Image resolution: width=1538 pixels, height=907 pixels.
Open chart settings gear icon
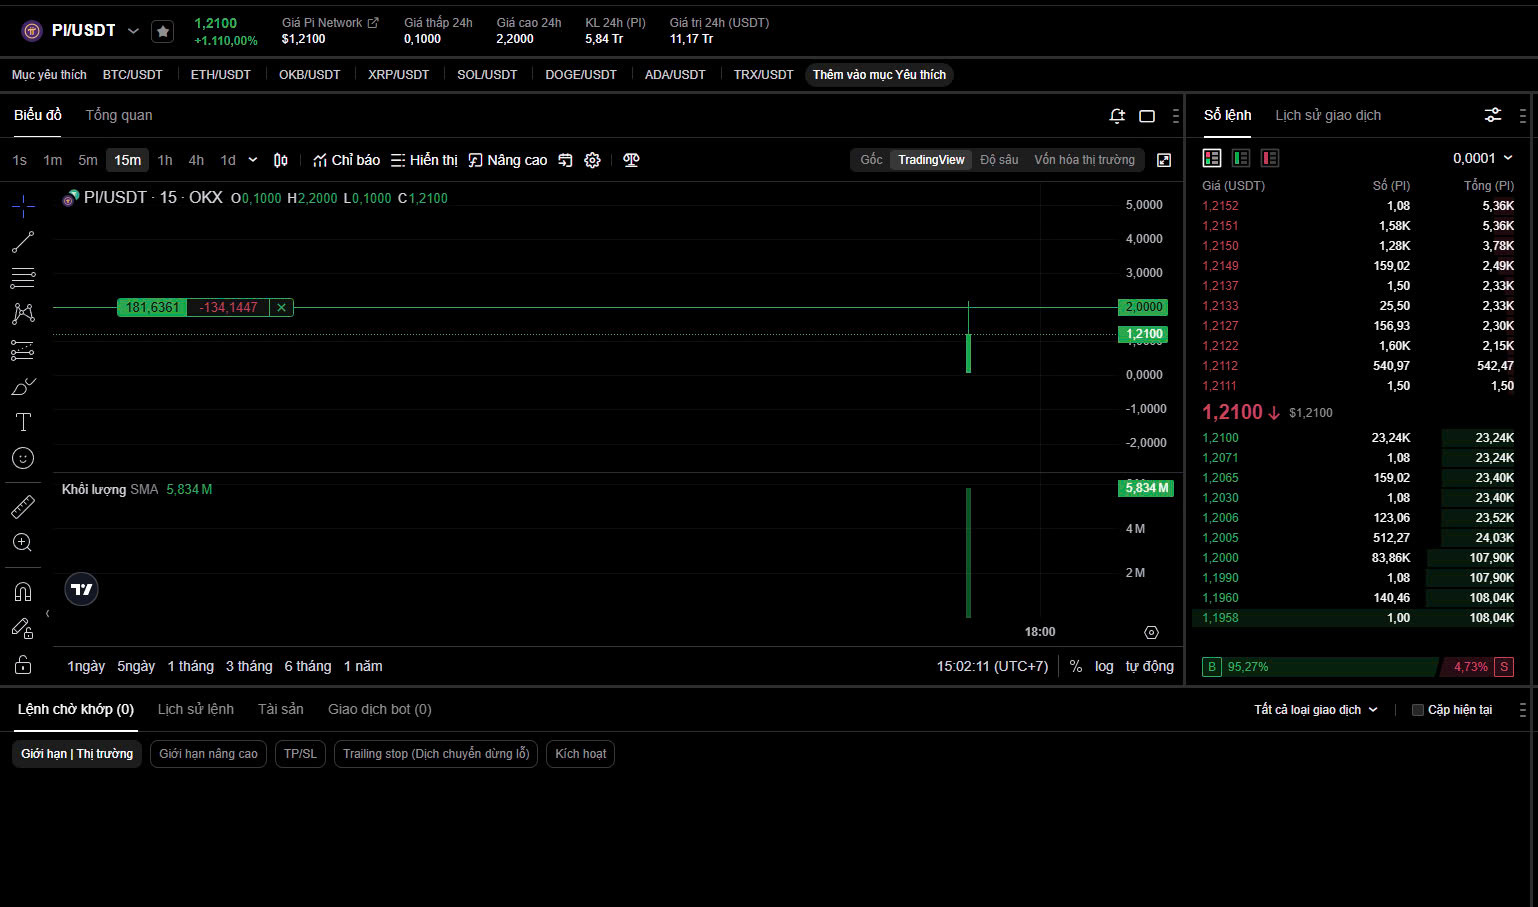(x=592, y=160)
